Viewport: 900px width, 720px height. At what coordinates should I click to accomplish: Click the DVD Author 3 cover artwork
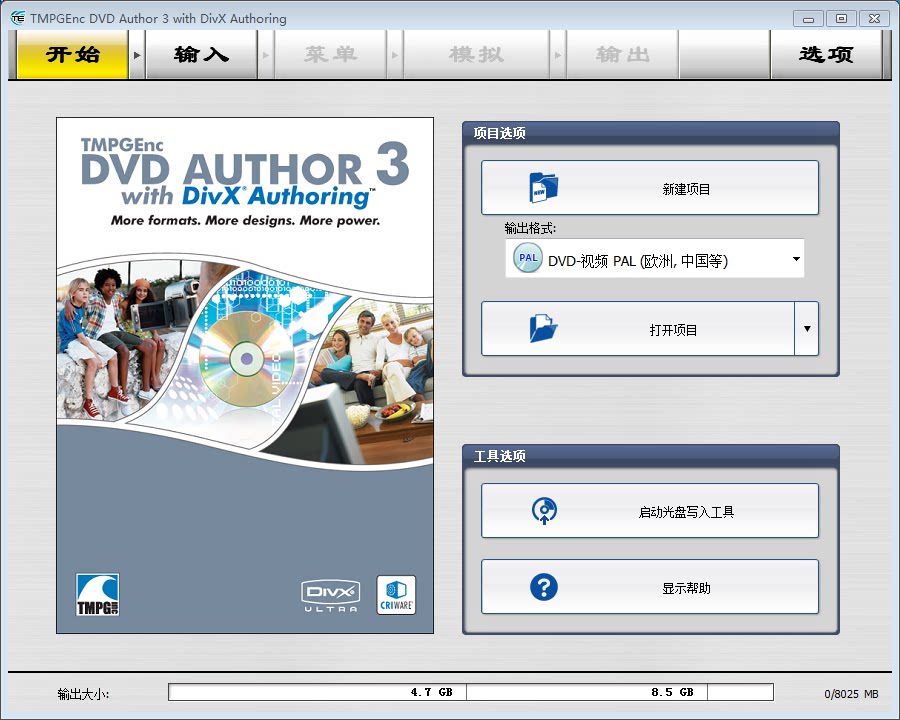[x=245, y=375]
